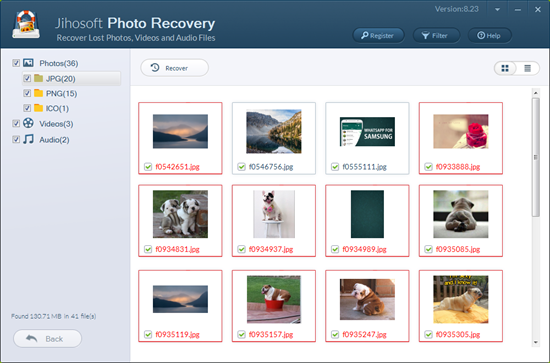
Task: Select the f0935085.jpg puppy back thumbnail
Action: pos(461,214)
